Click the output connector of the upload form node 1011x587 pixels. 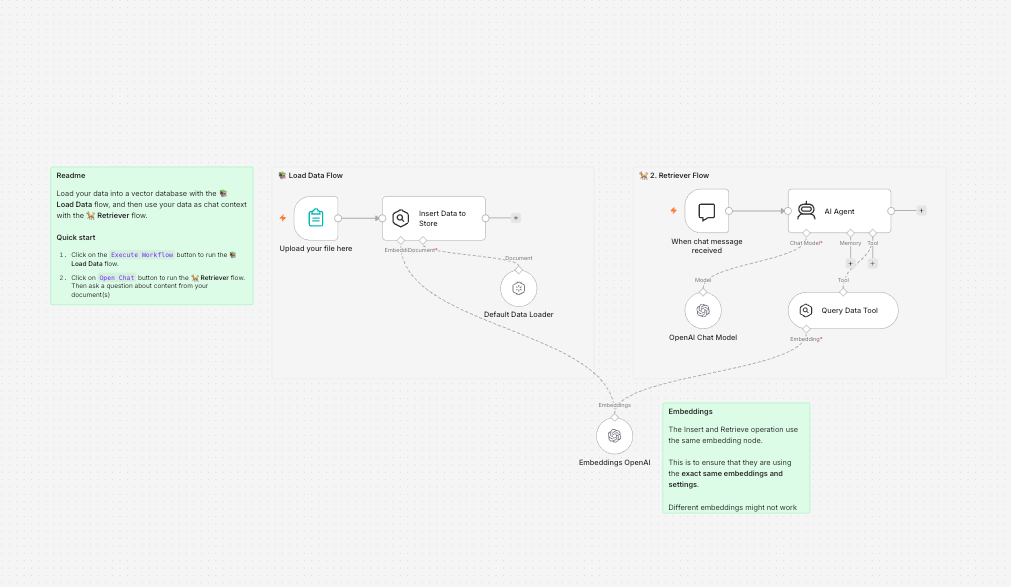[x=338, y=218]
